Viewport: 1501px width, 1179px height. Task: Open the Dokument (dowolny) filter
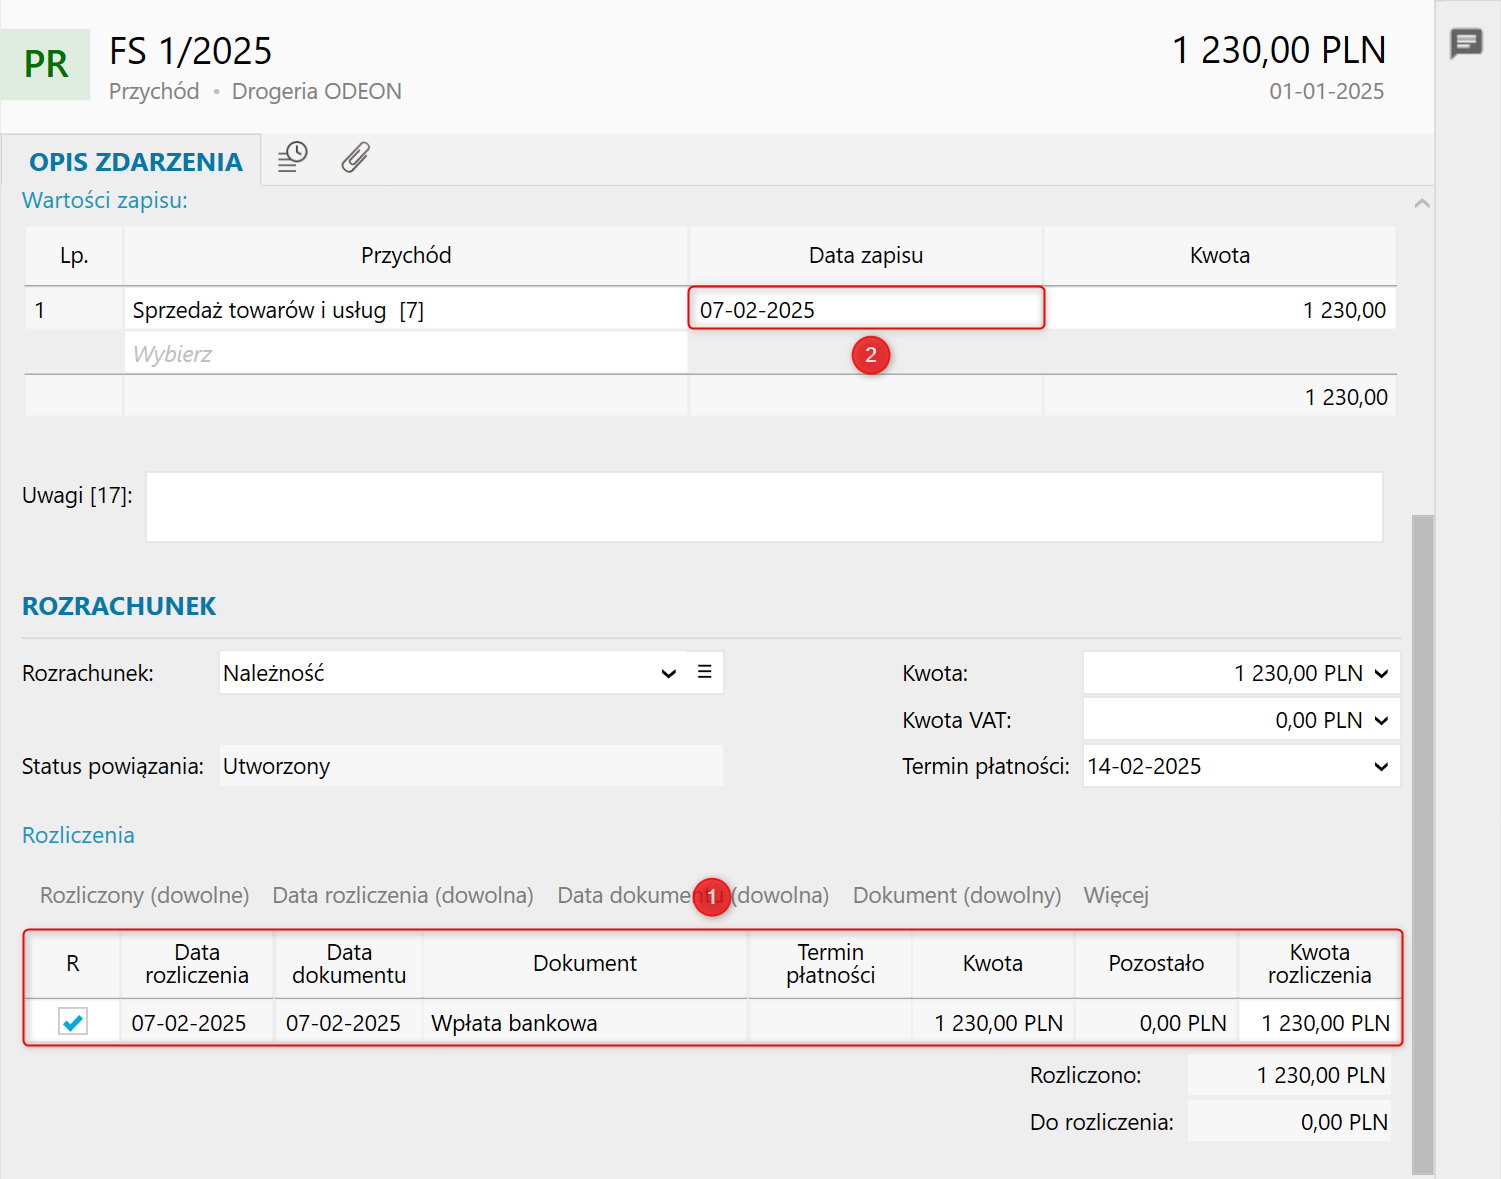pyautogui.click(x=956, y=895)
